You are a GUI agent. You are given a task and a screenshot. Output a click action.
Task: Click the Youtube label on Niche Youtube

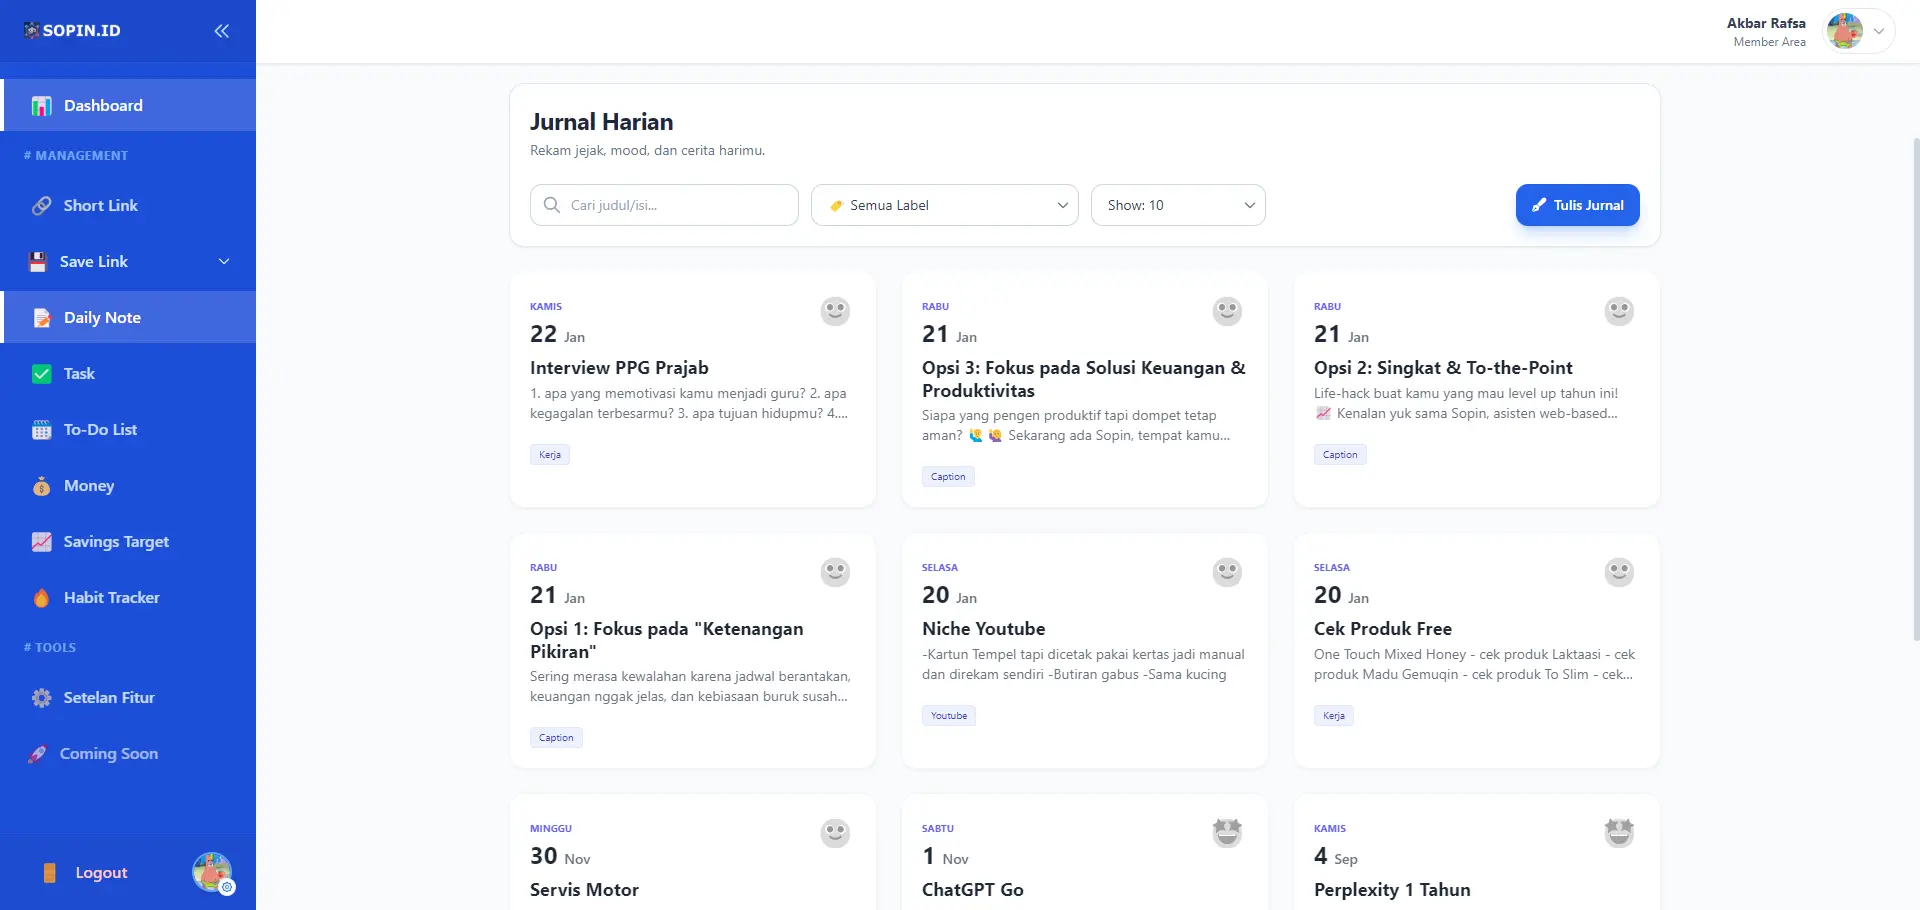(x=949, y=716)
